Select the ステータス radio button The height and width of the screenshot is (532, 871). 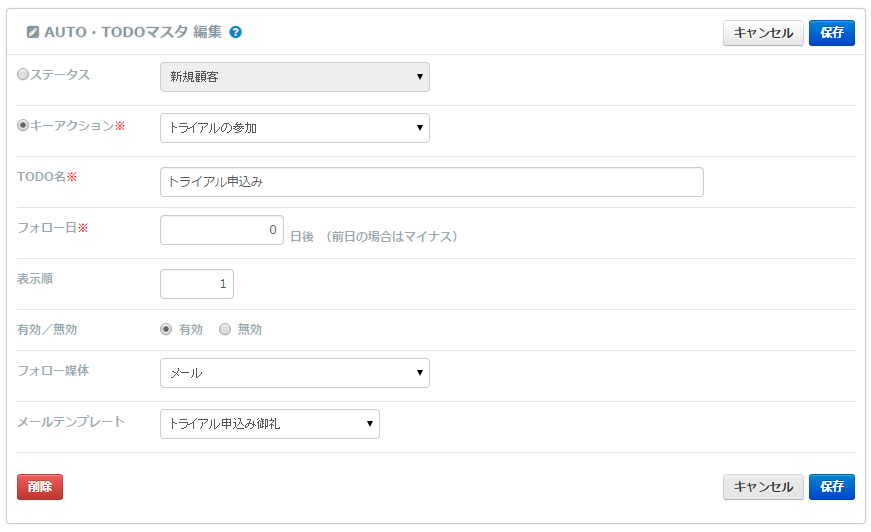(x=23, y=74)
